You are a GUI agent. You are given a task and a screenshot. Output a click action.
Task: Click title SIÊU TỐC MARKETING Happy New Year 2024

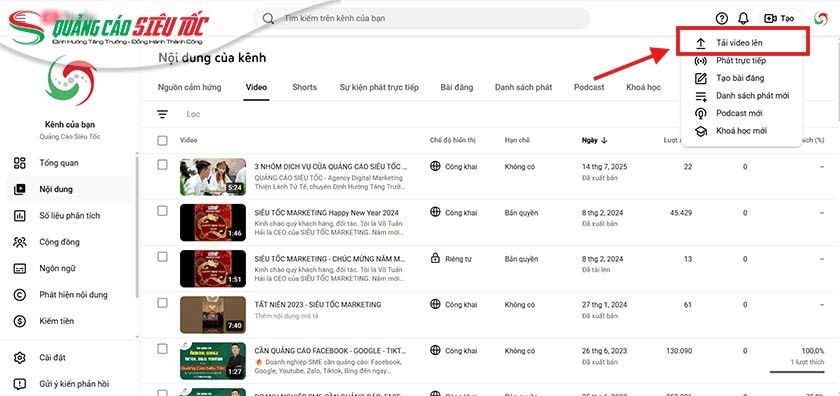tap(327, 213)
